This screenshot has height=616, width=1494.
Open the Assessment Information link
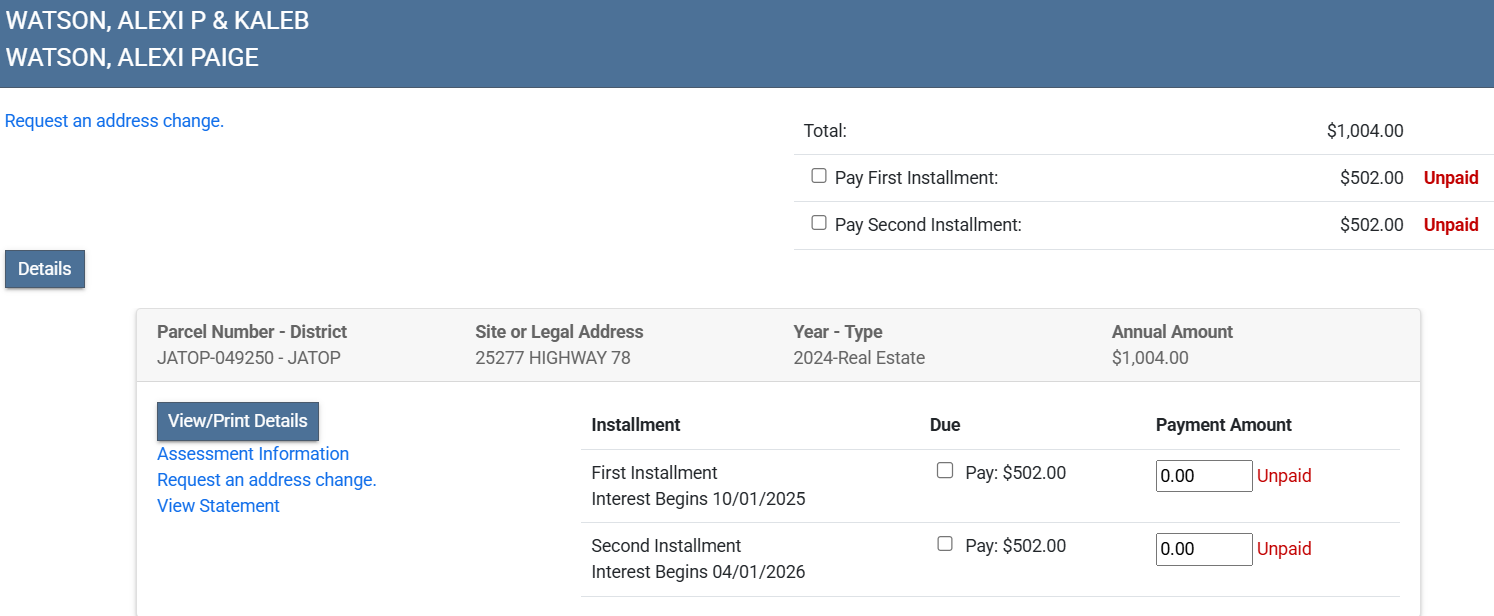(253, 454)
